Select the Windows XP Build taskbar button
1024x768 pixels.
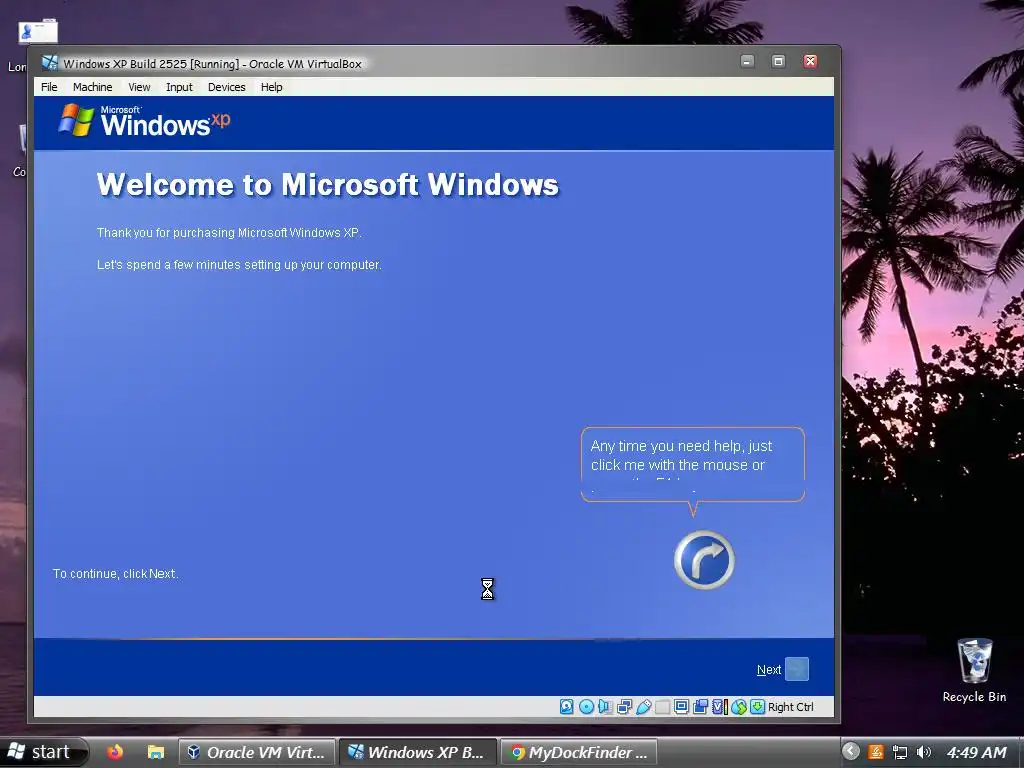click(417, 752)
